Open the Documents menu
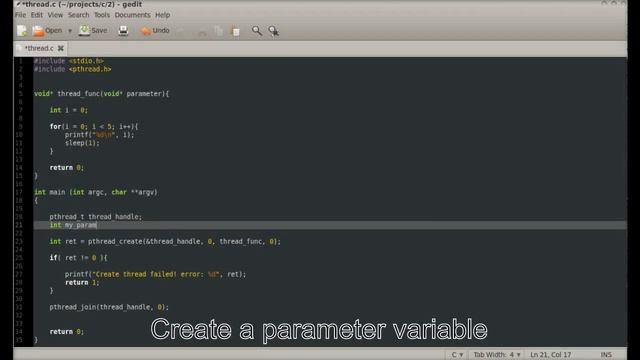Image resolution: width=640 pixels, height=360 pixels. pyautogui.click(x=132, y=15)
